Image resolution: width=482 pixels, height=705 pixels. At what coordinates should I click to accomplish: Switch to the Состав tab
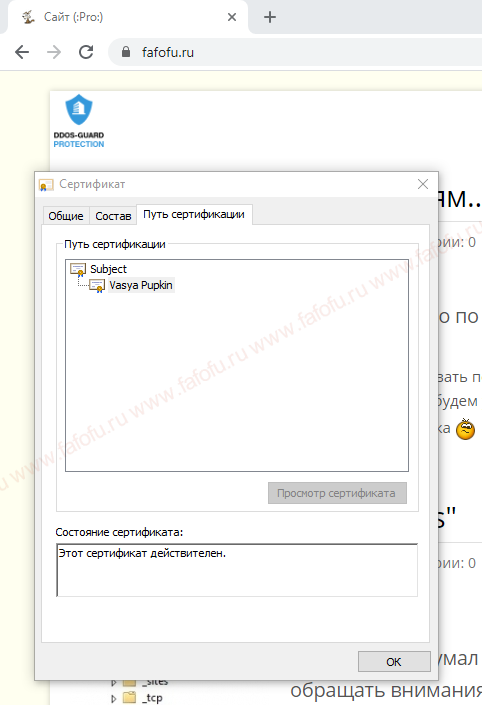(113, 216)
